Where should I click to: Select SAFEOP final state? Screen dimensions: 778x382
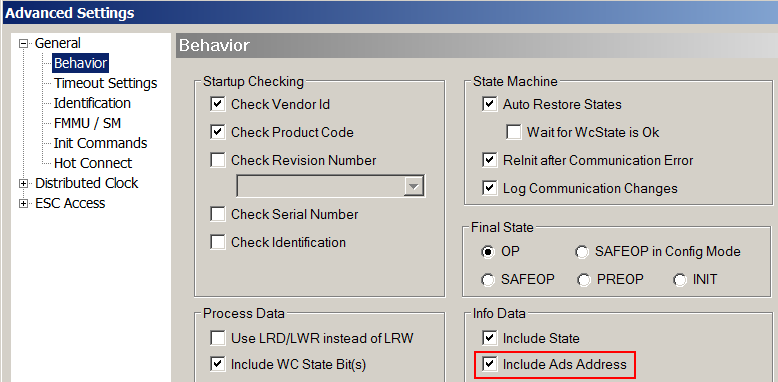pos(488,280)
